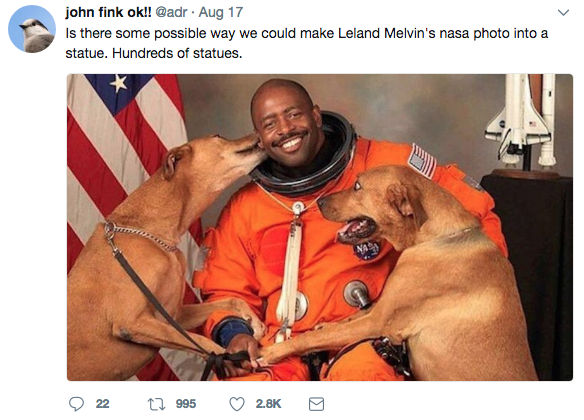Click the tweet text about statues
Screen dimensions: 584x420
tap(307, 43)
